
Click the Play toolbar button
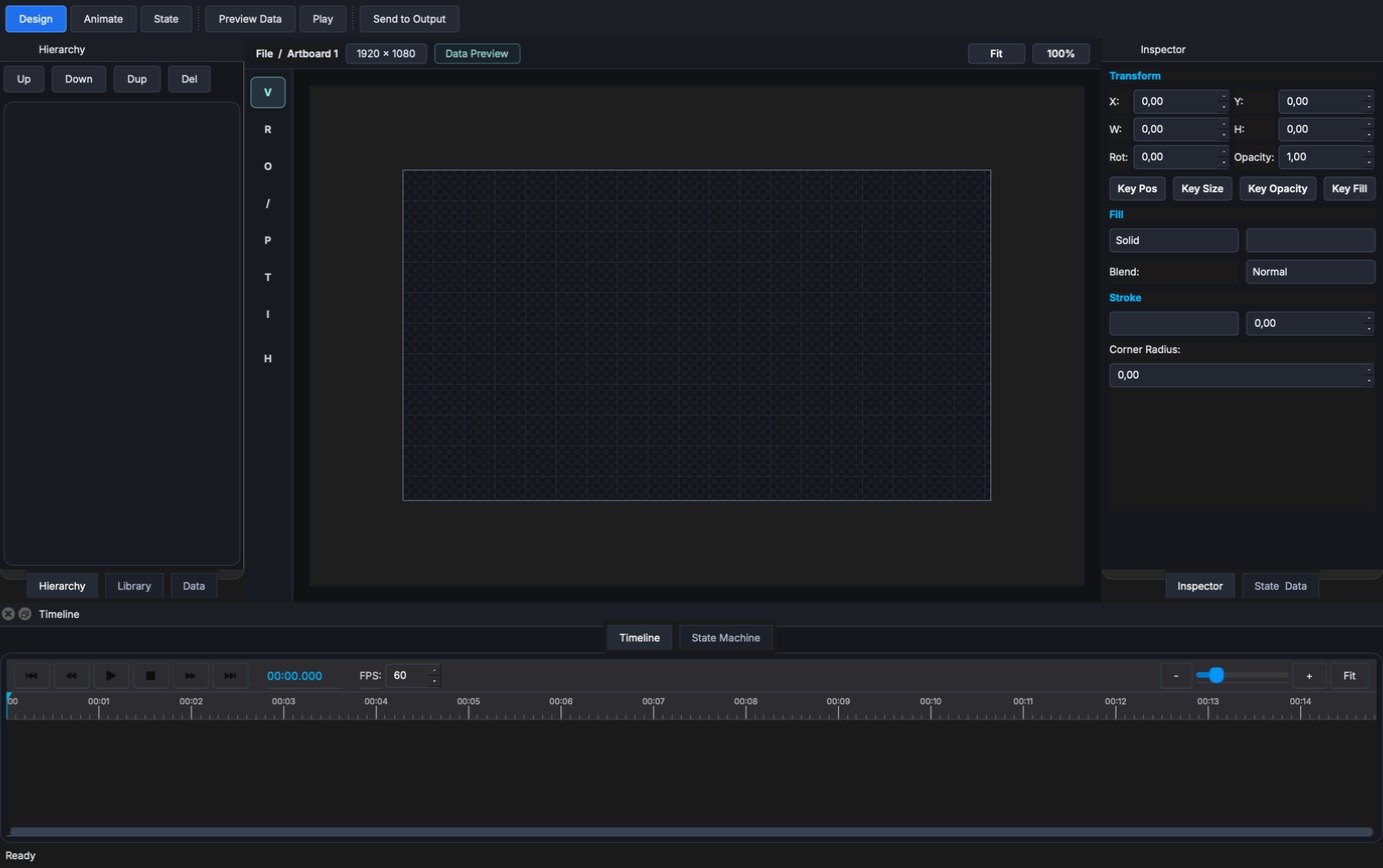[323, 19]
